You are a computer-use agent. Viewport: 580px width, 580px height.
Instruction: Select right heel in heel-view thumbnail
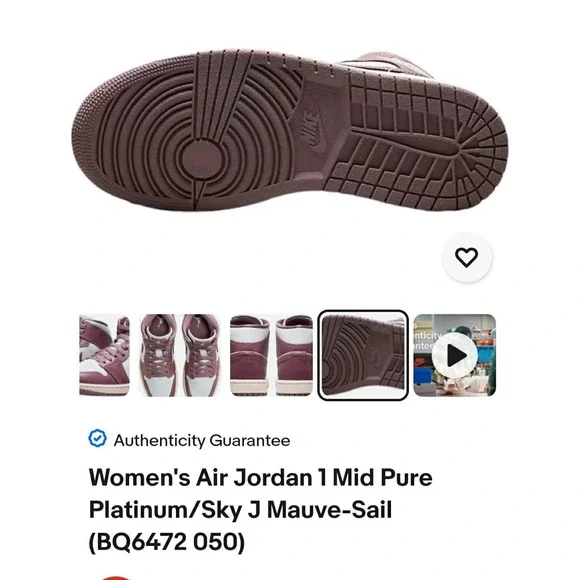(294, 355)
